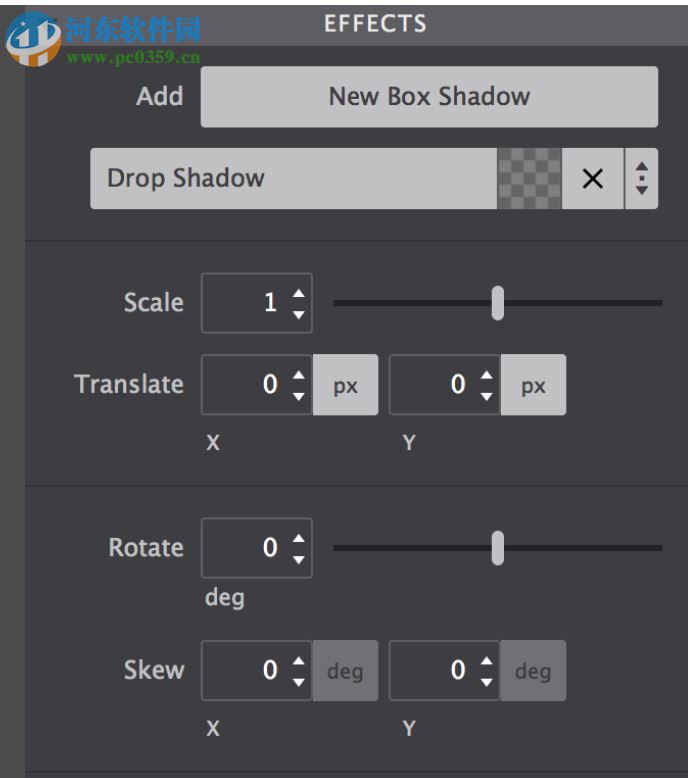
Task: Open the Skew X deg unit dropdown
Action: 346,671
